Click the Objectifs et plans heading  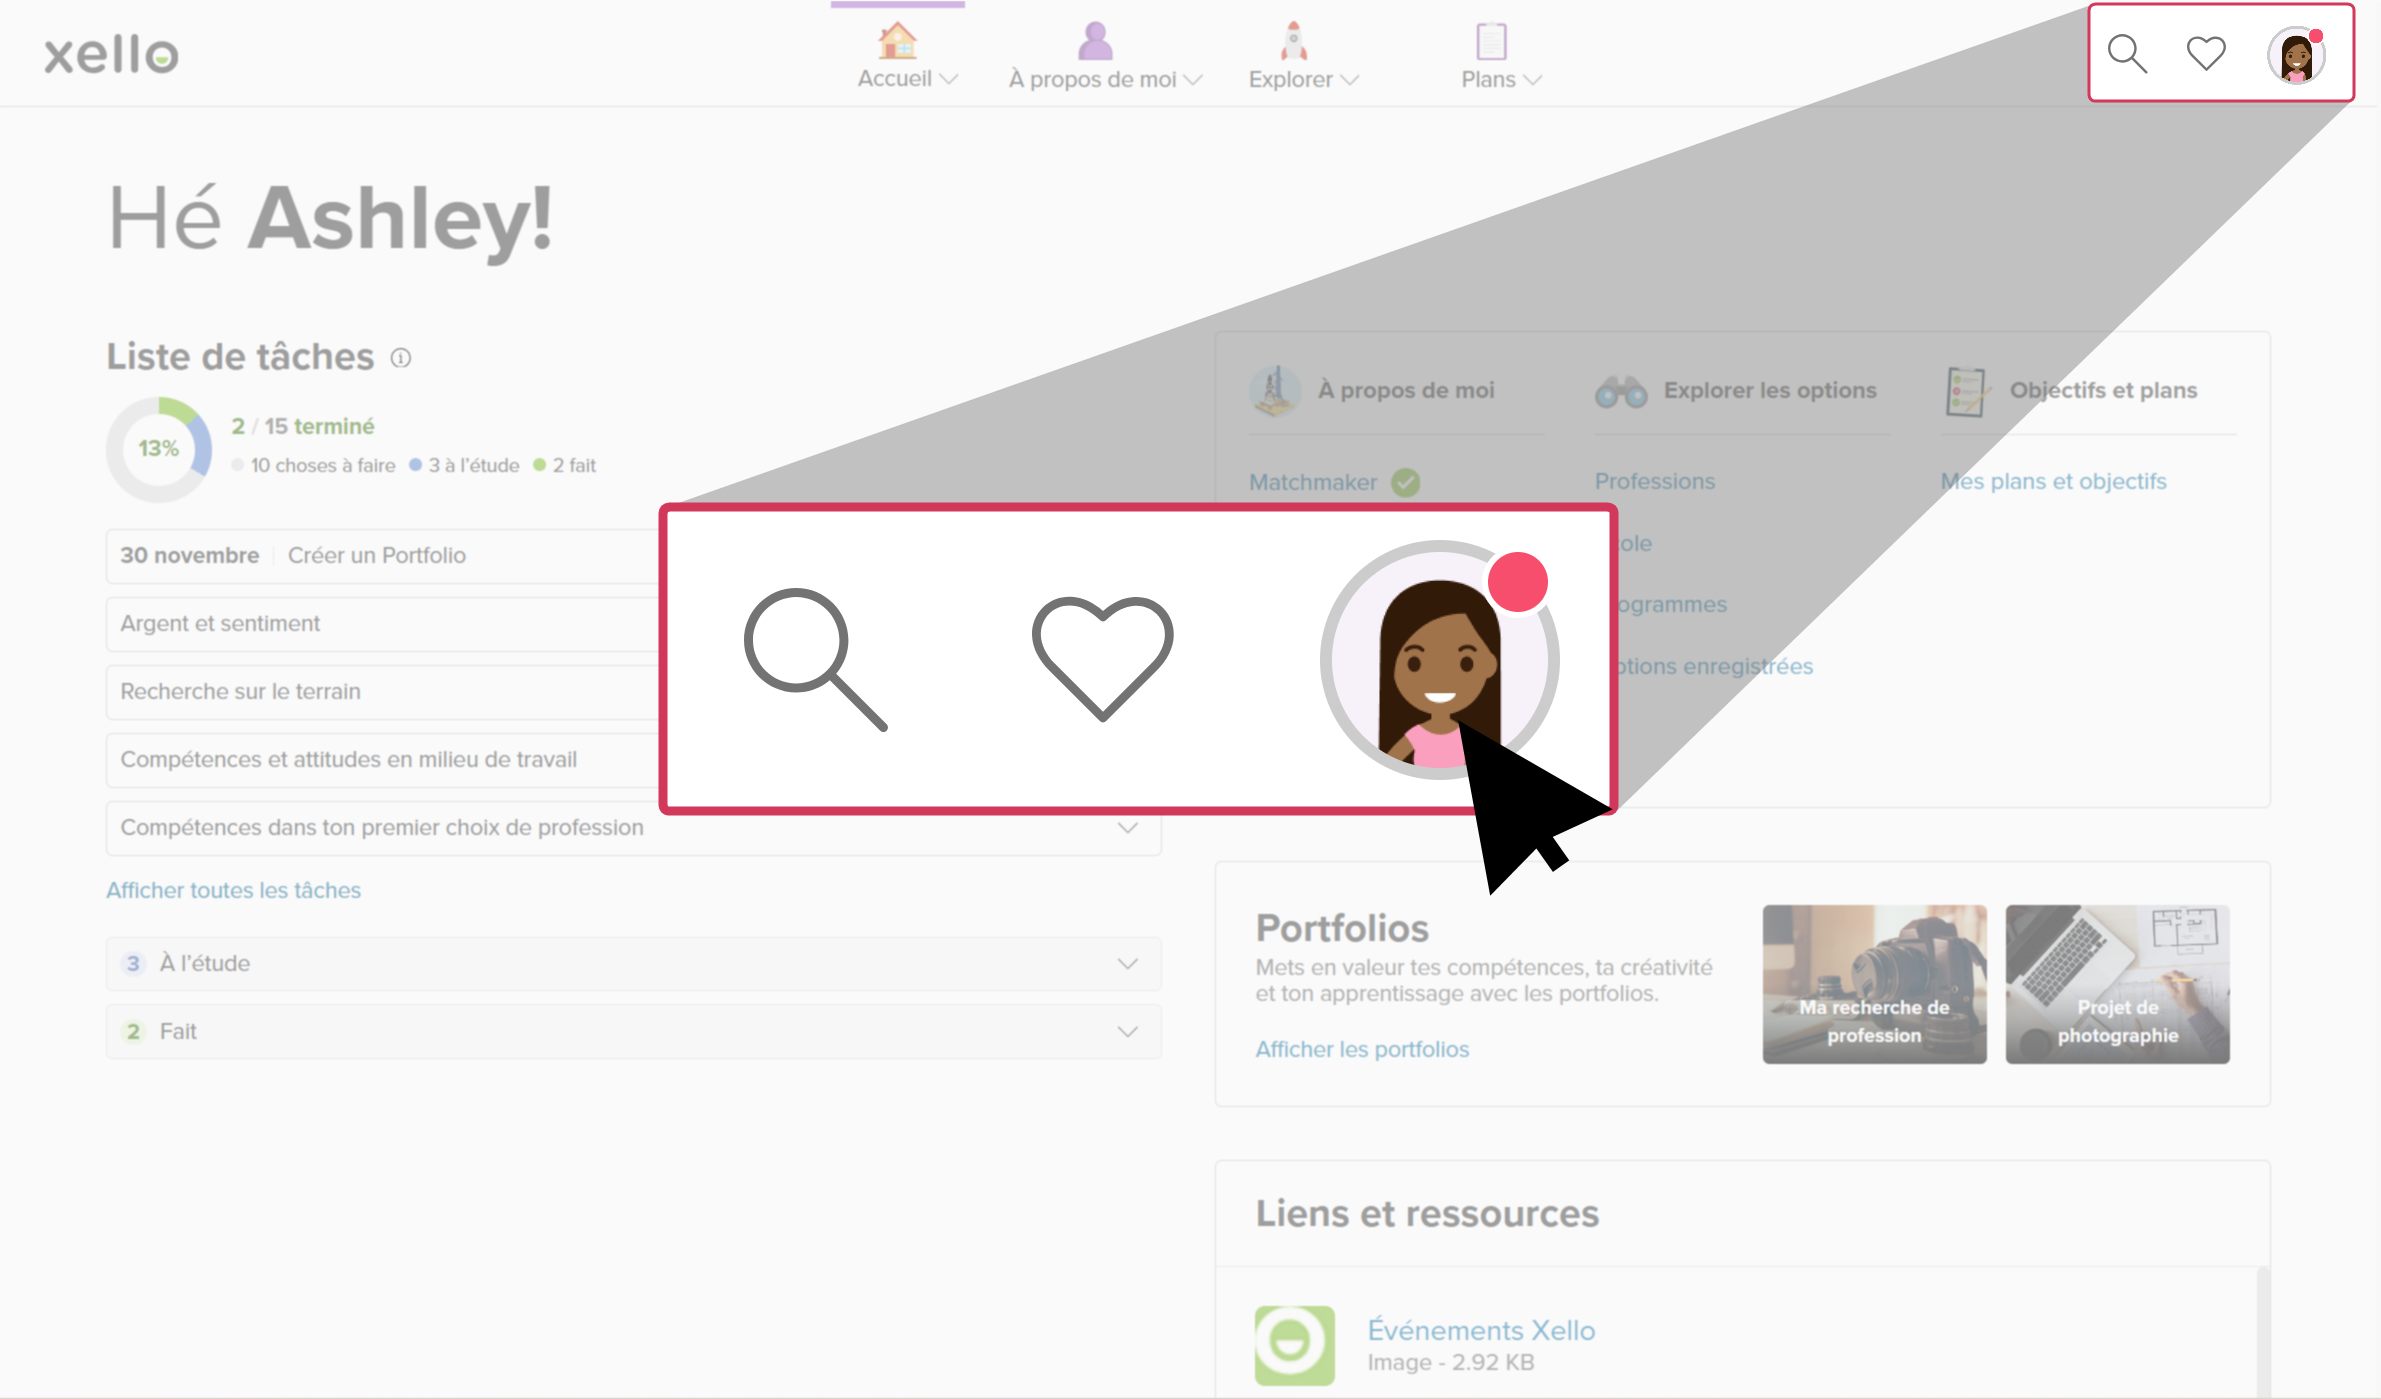click(x=2103, y=391)
